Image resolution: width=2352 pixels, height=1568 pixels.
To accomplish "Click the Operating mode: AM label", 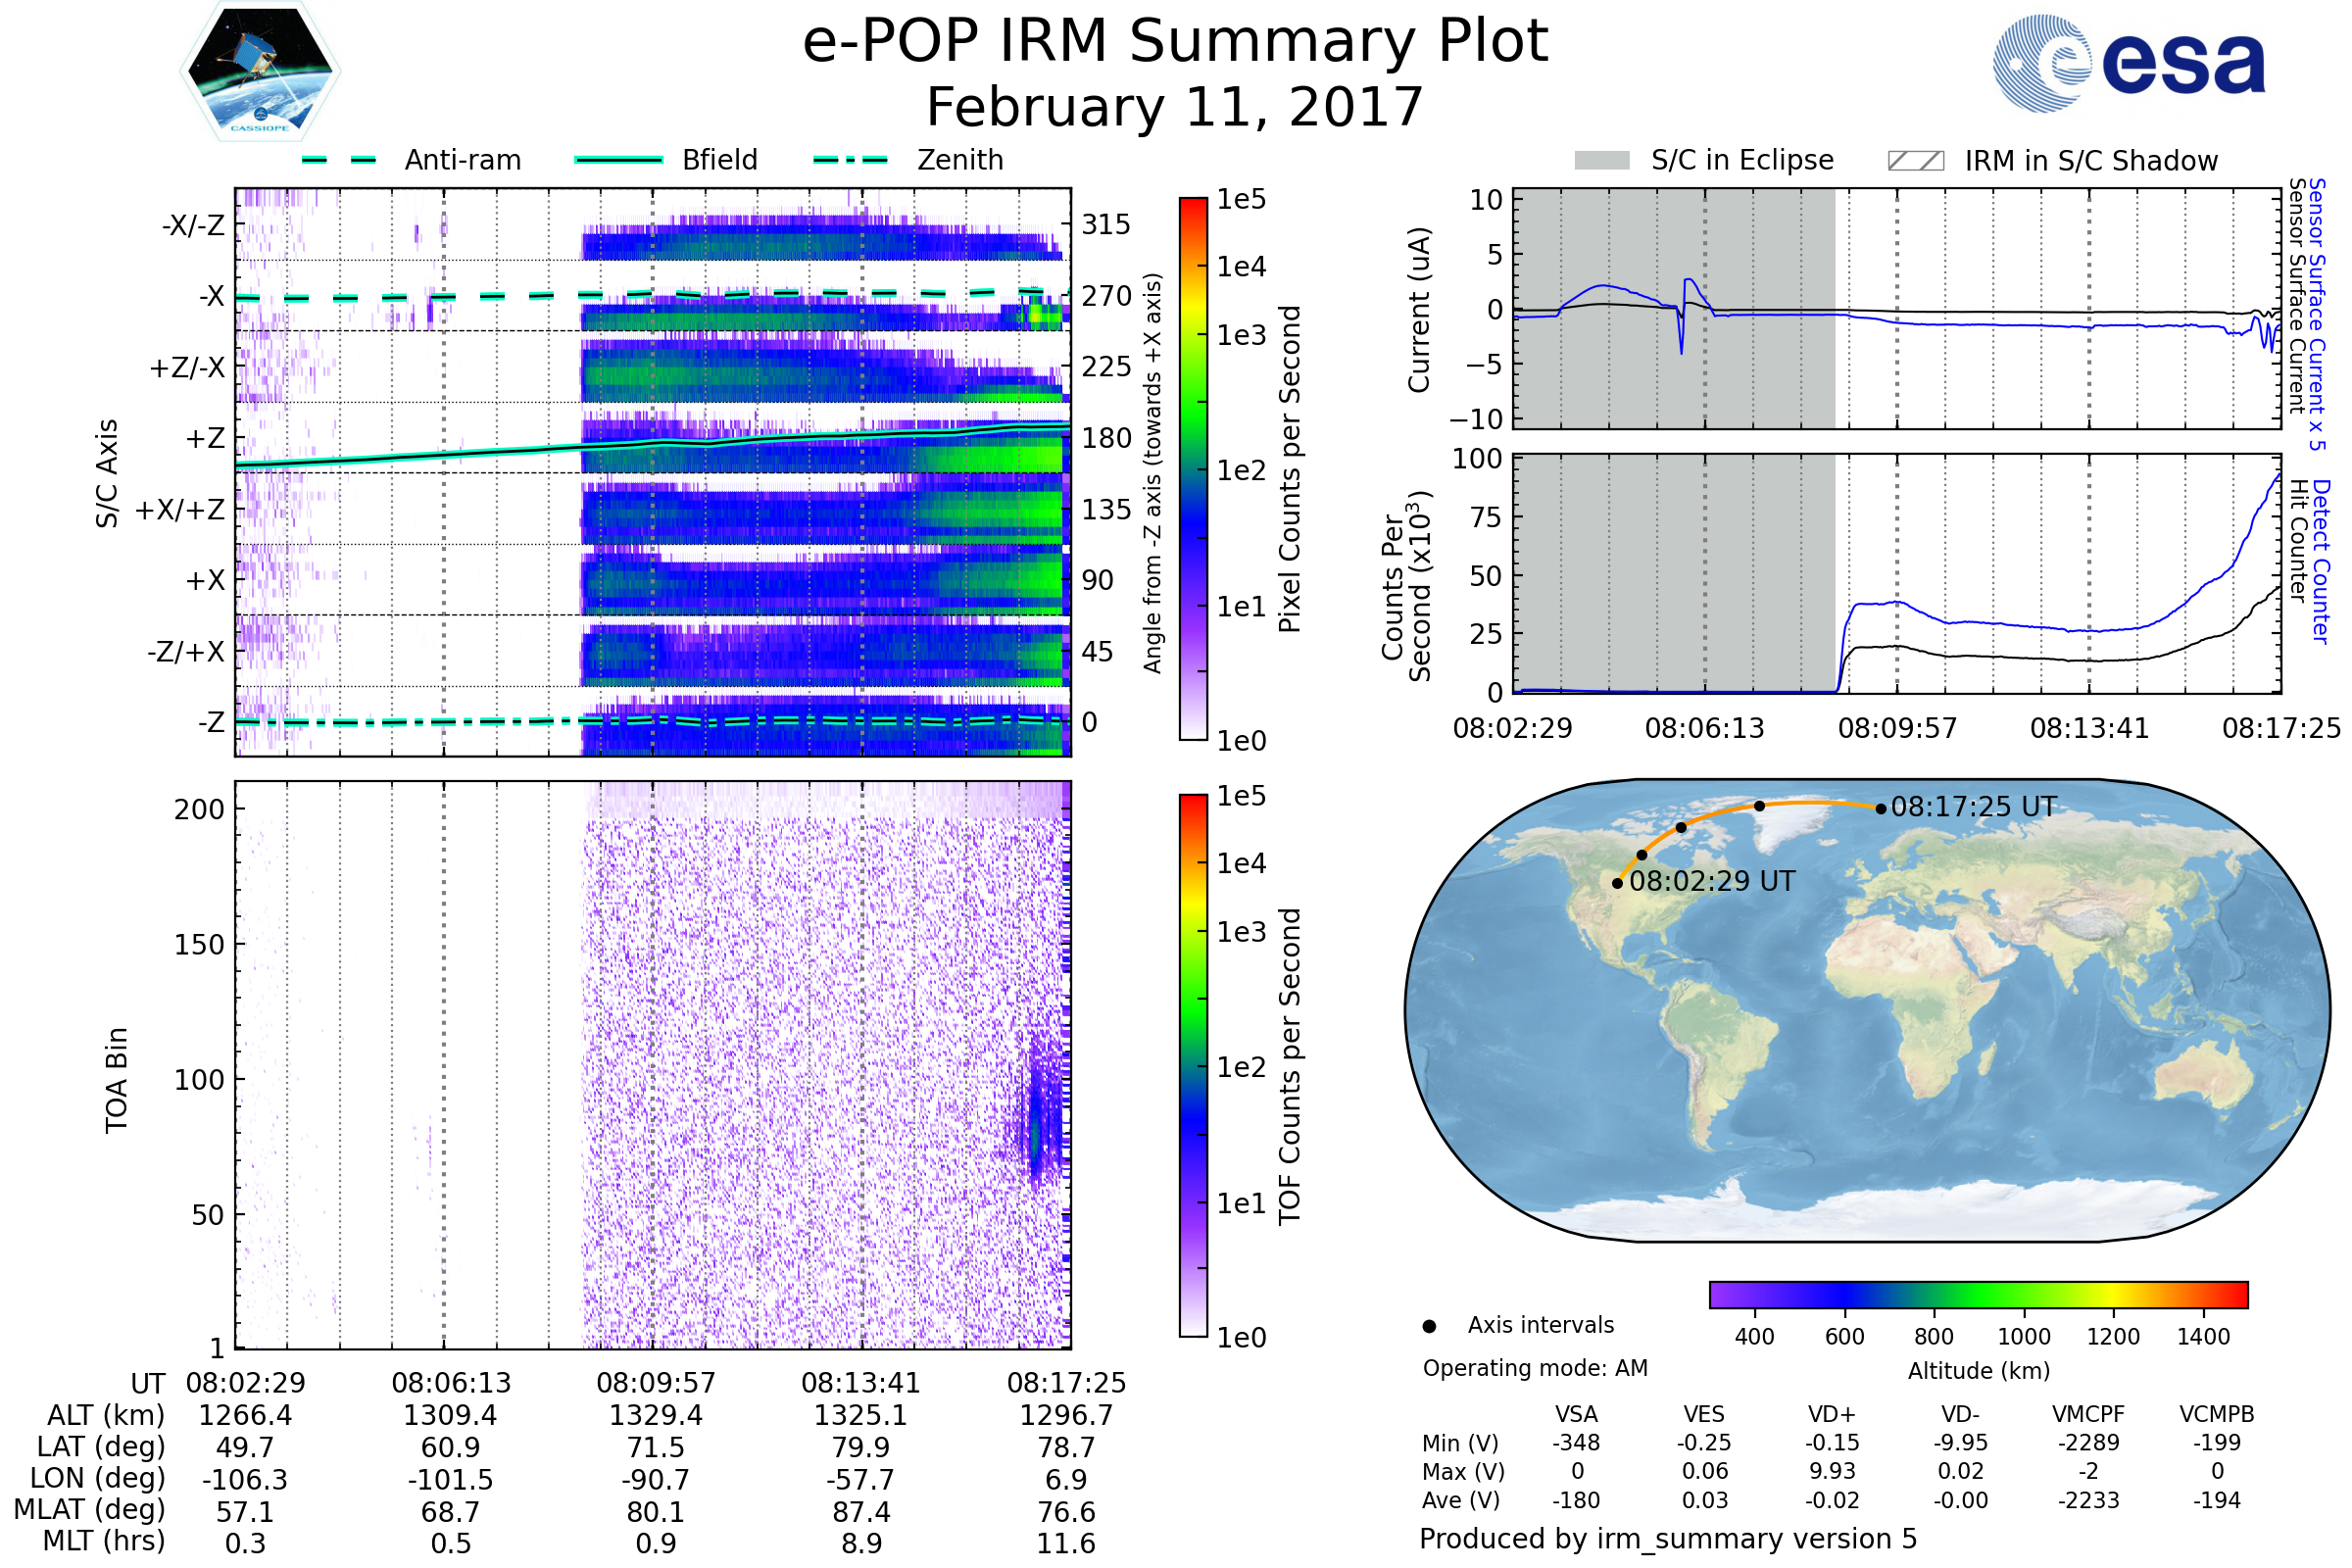I will click(1535, 1368).
